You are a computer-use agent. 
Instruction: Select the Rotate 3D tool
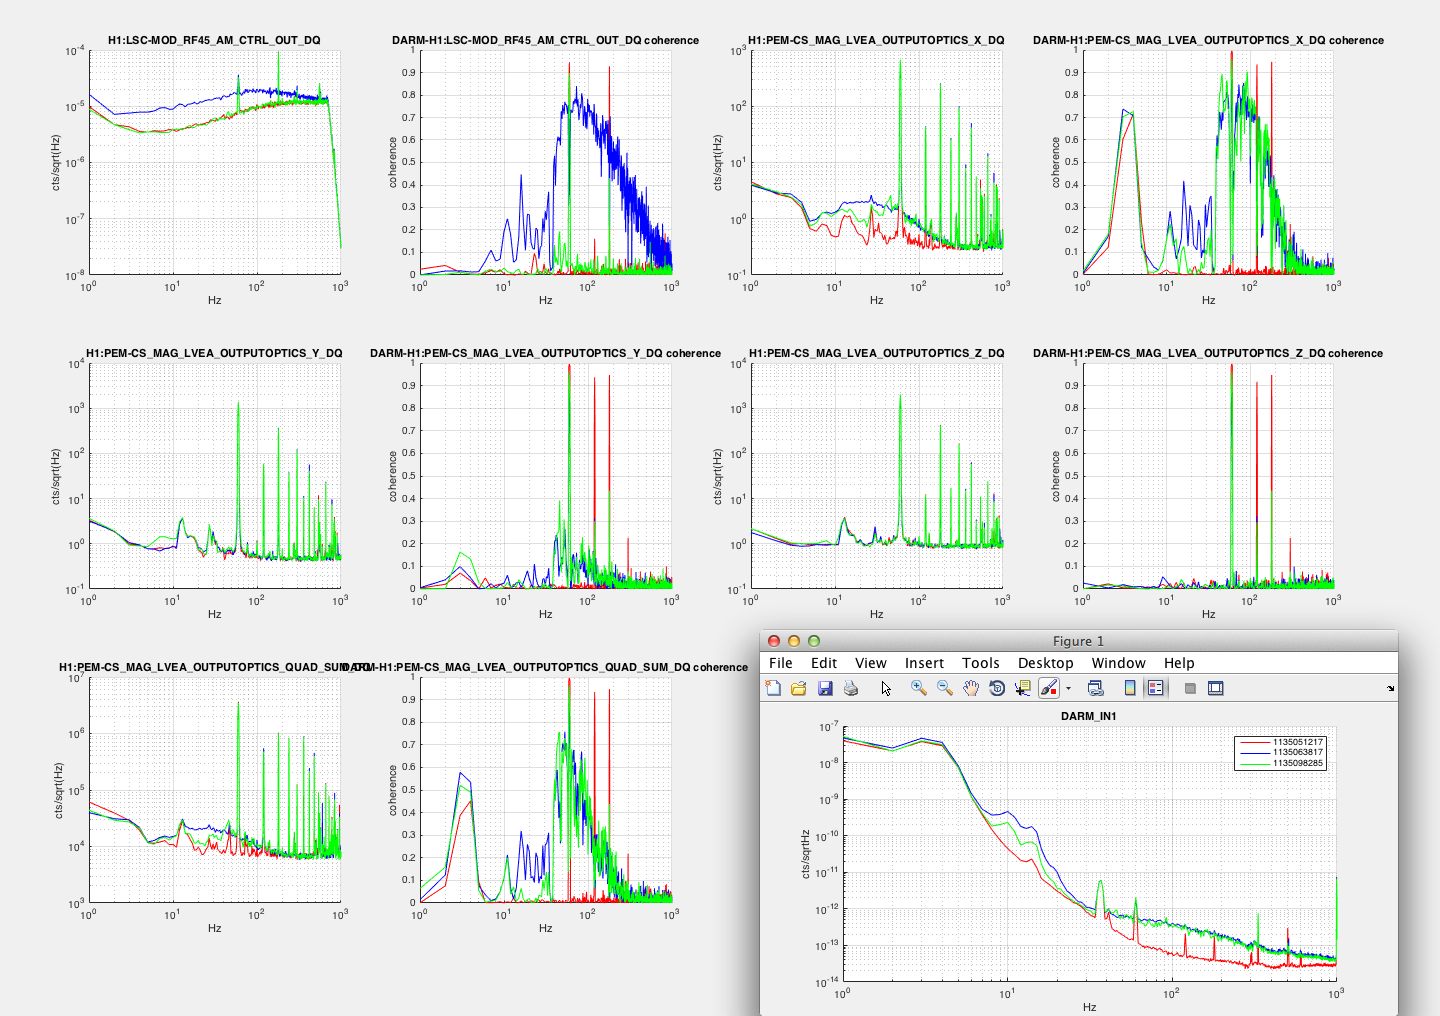(x=997, y=688)
